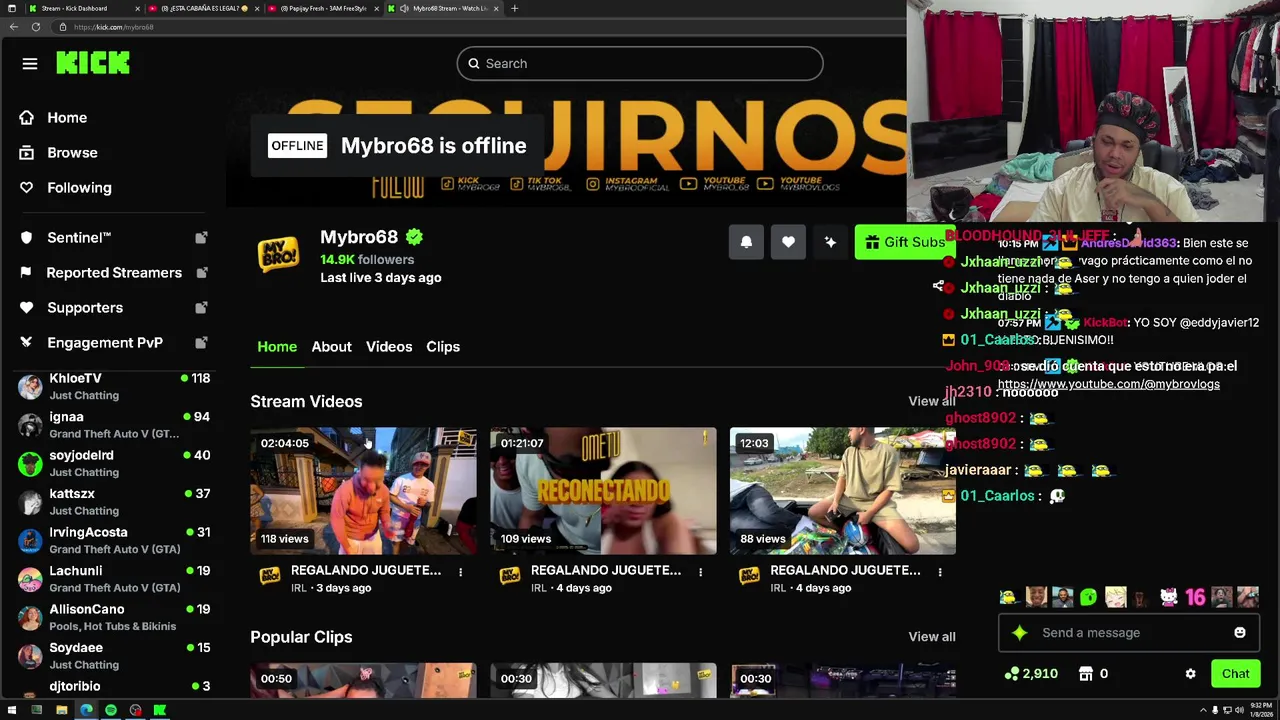Open Sentinel™ in the sidebar
Image resolution: width=1280 pixels, height=720 pixels.
(x=79, y=238)
